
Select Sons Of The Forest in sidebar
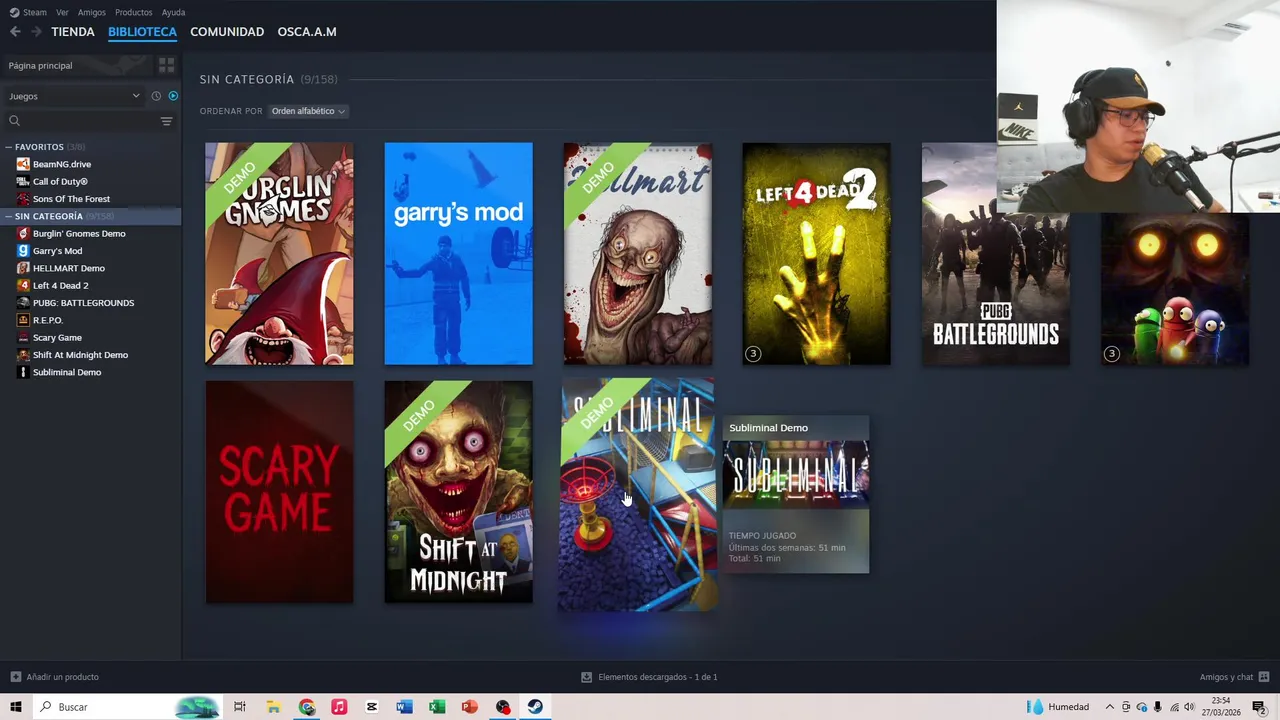(x=71, y=199)
